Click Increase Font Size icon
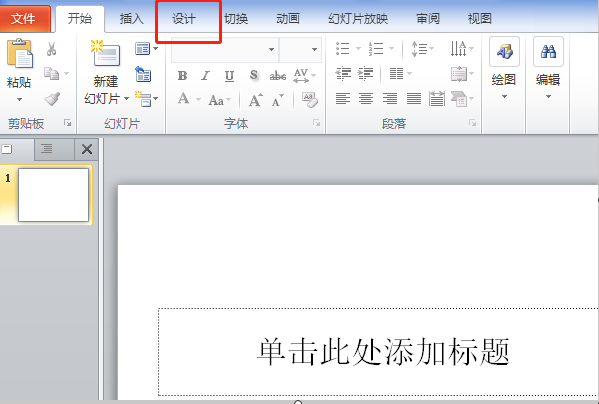The image size is (599, 404). (x=255, y=100)
